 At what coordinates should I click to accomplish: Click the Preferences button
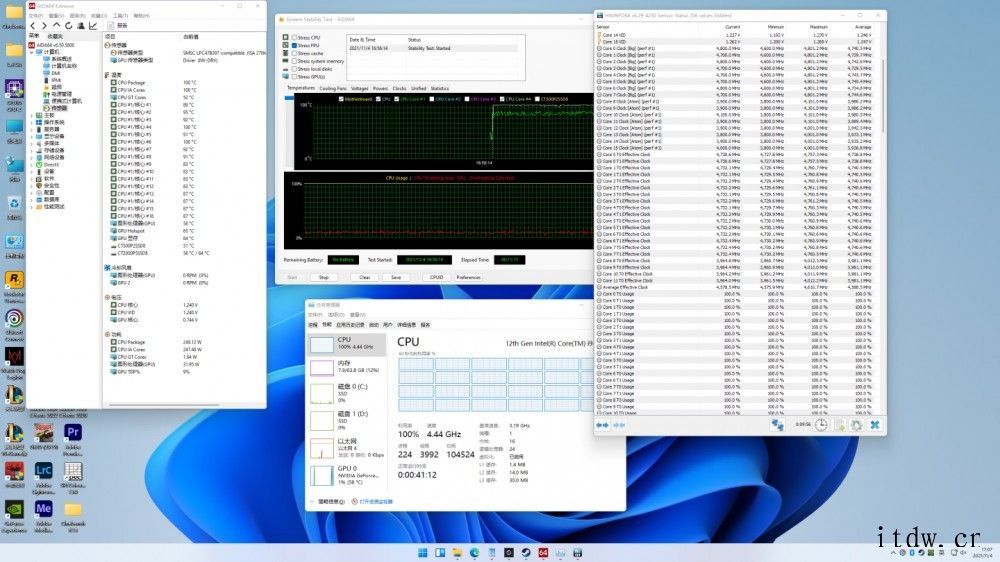468,277
